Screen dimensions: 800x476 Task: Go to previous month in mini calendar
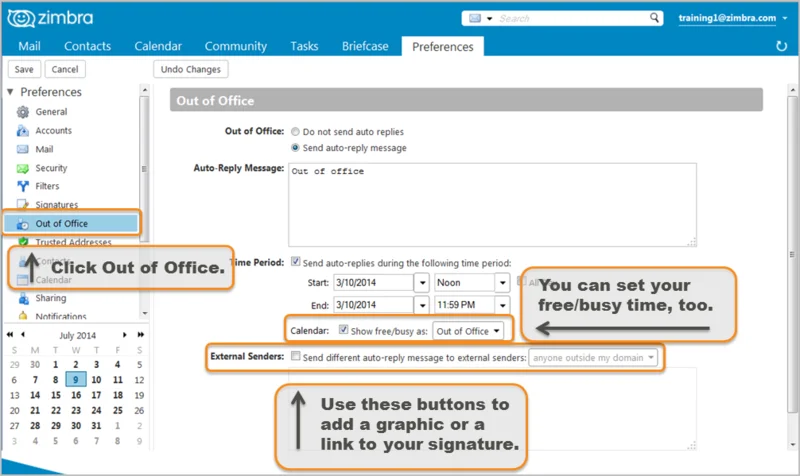pyautogui.click(x=23, y=335)
